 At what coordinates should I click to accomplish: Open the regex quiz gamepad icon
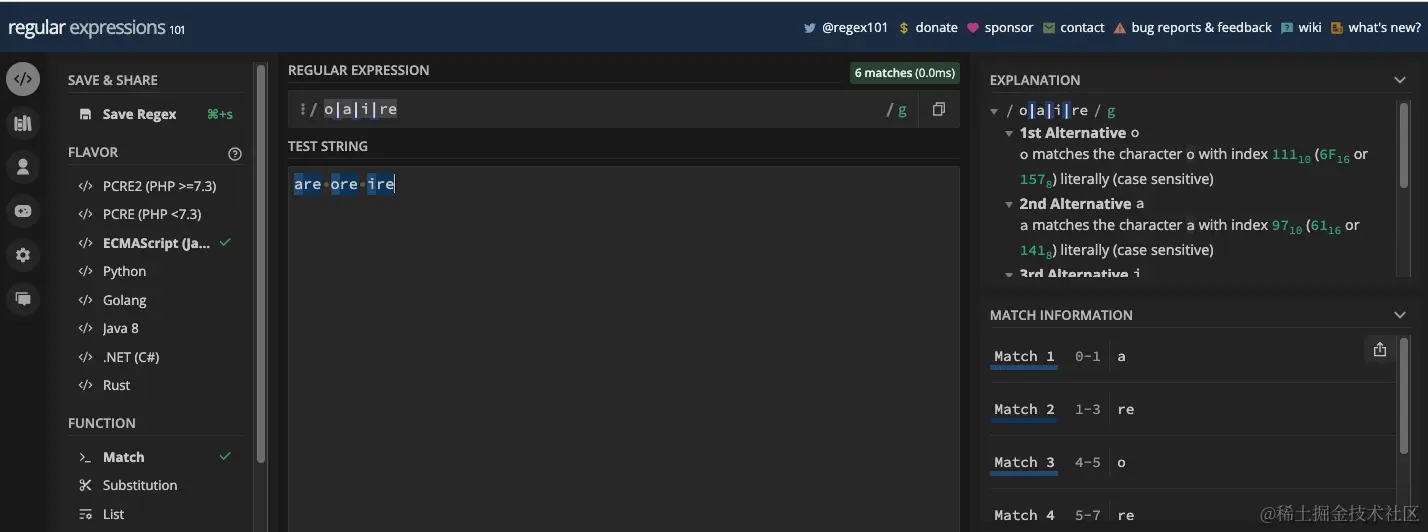point(23,211)
